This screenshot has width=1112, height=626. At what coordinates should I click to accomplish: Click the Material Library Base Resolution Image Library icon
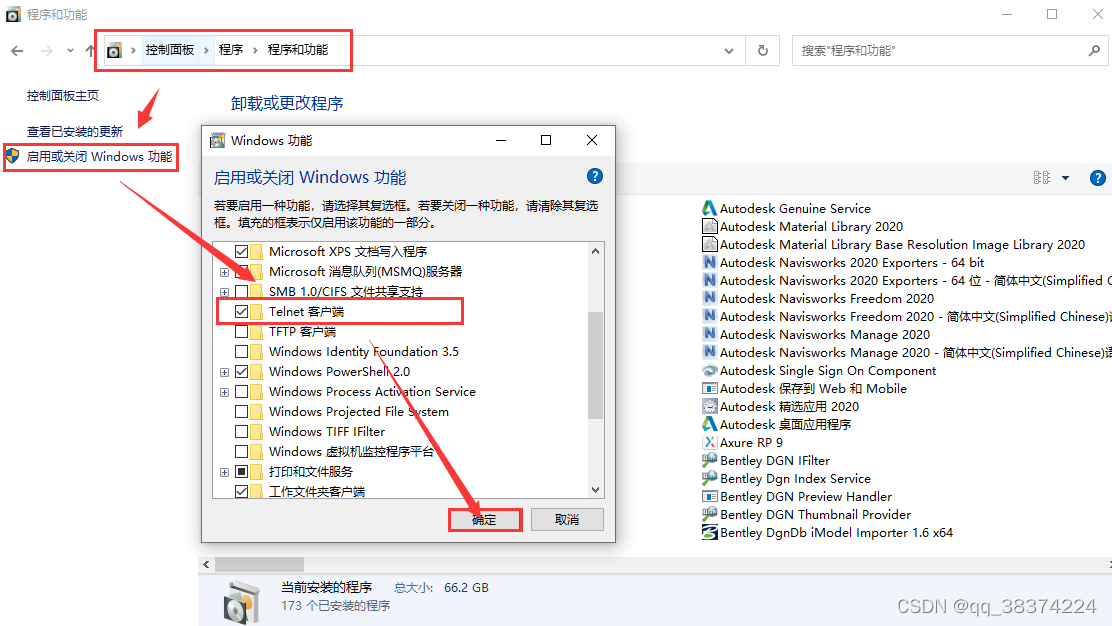pos(709,244)
